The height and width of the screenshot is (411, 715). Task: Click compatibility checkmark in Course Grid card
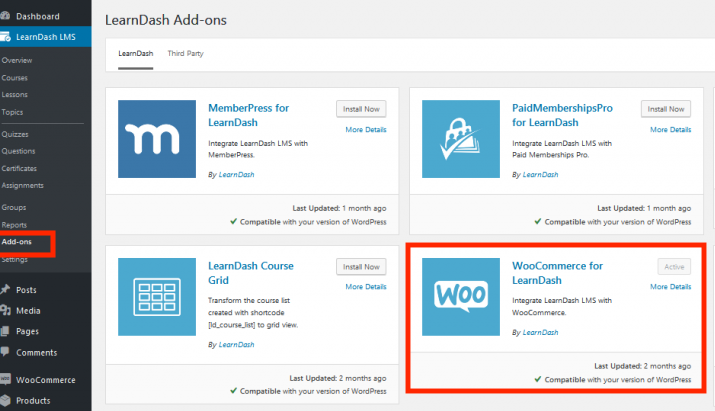click(233, 390)
